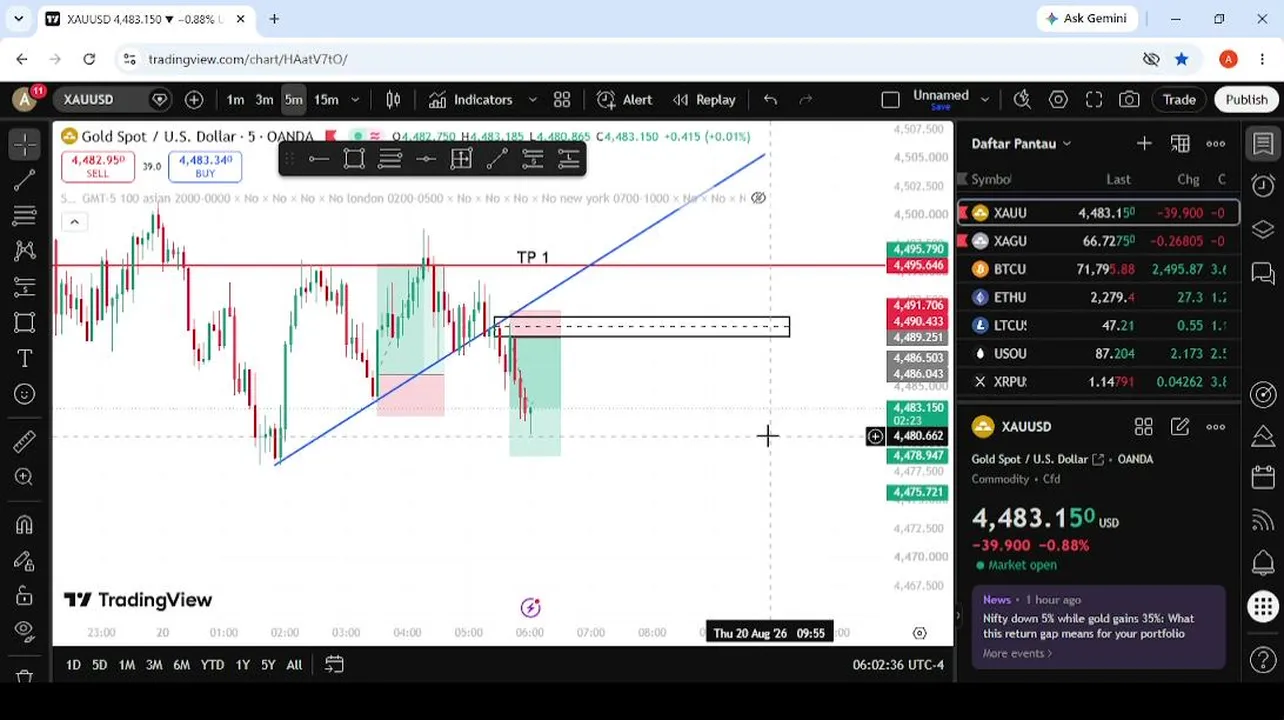Viewport: 1284px width, 720px height.
Task: Open the notifications bell sidebar icon
Action: click(1263, 561)
